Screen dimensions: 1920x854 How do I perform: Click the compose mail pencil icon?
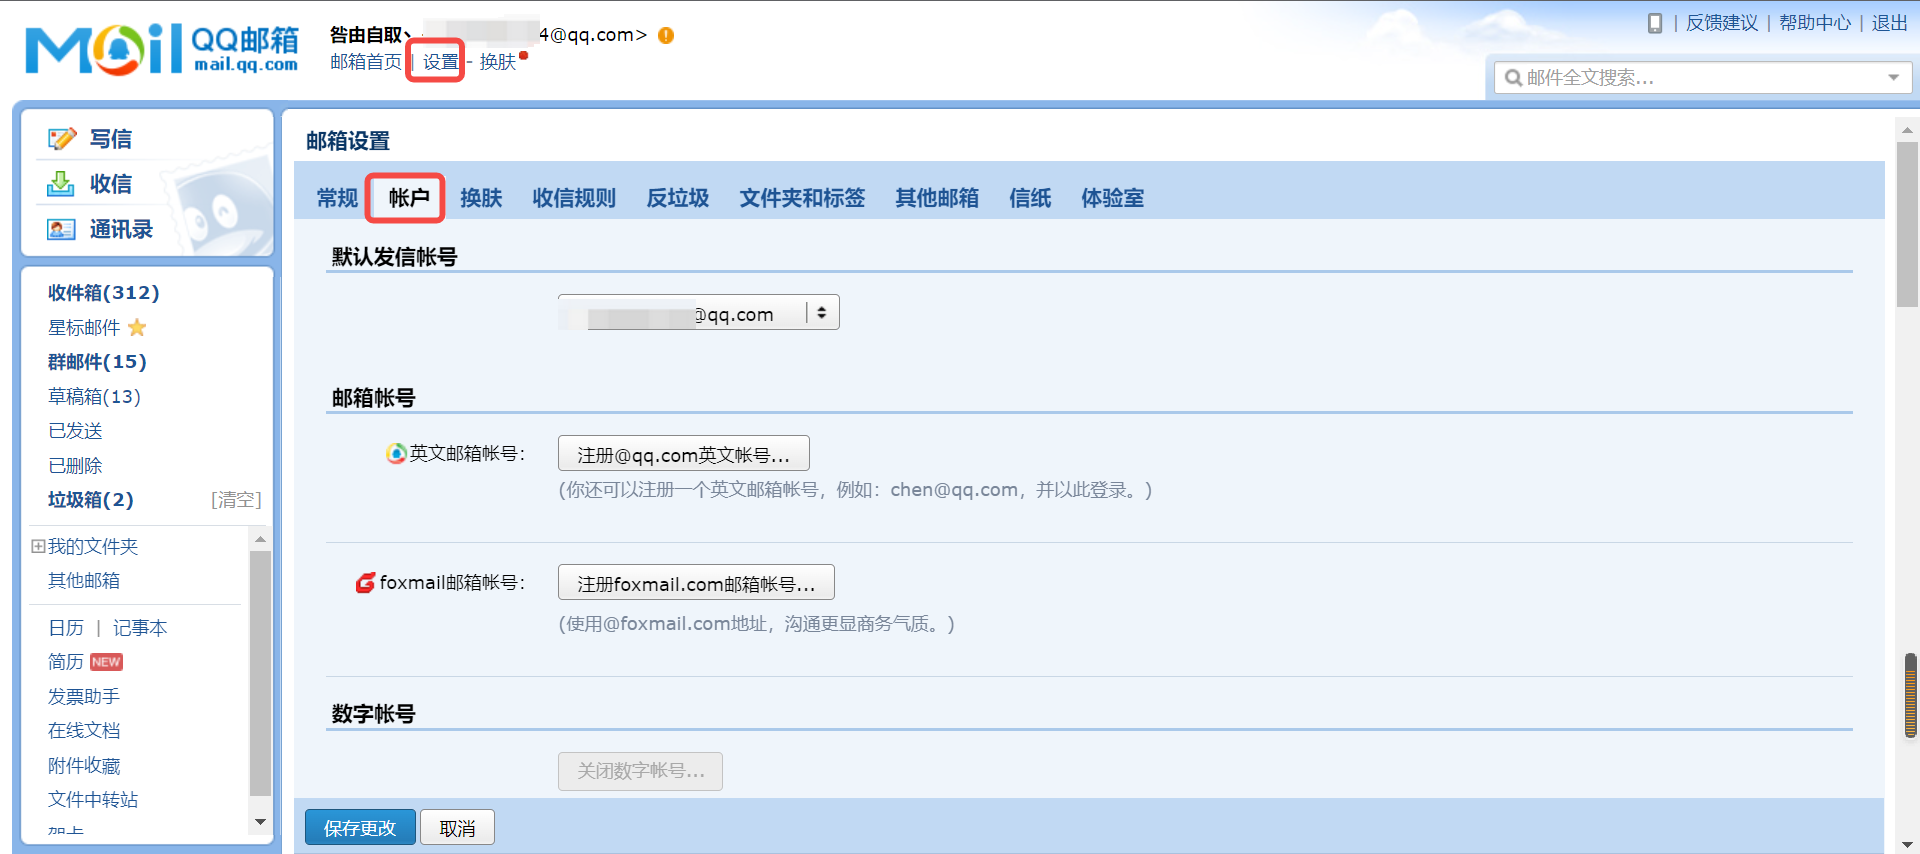pos(62,139)
